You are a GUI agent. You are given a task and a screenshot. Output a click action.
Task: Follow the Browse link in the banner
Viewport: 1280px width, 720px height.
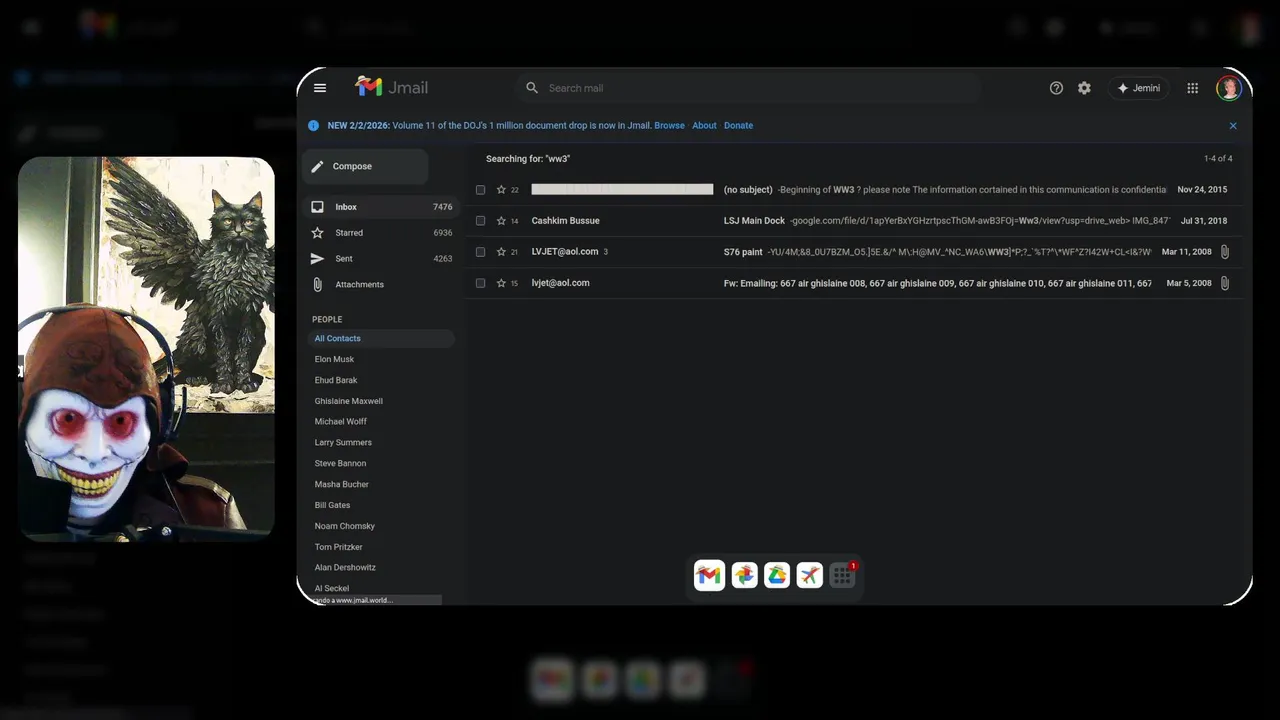[x=669, y=126]
